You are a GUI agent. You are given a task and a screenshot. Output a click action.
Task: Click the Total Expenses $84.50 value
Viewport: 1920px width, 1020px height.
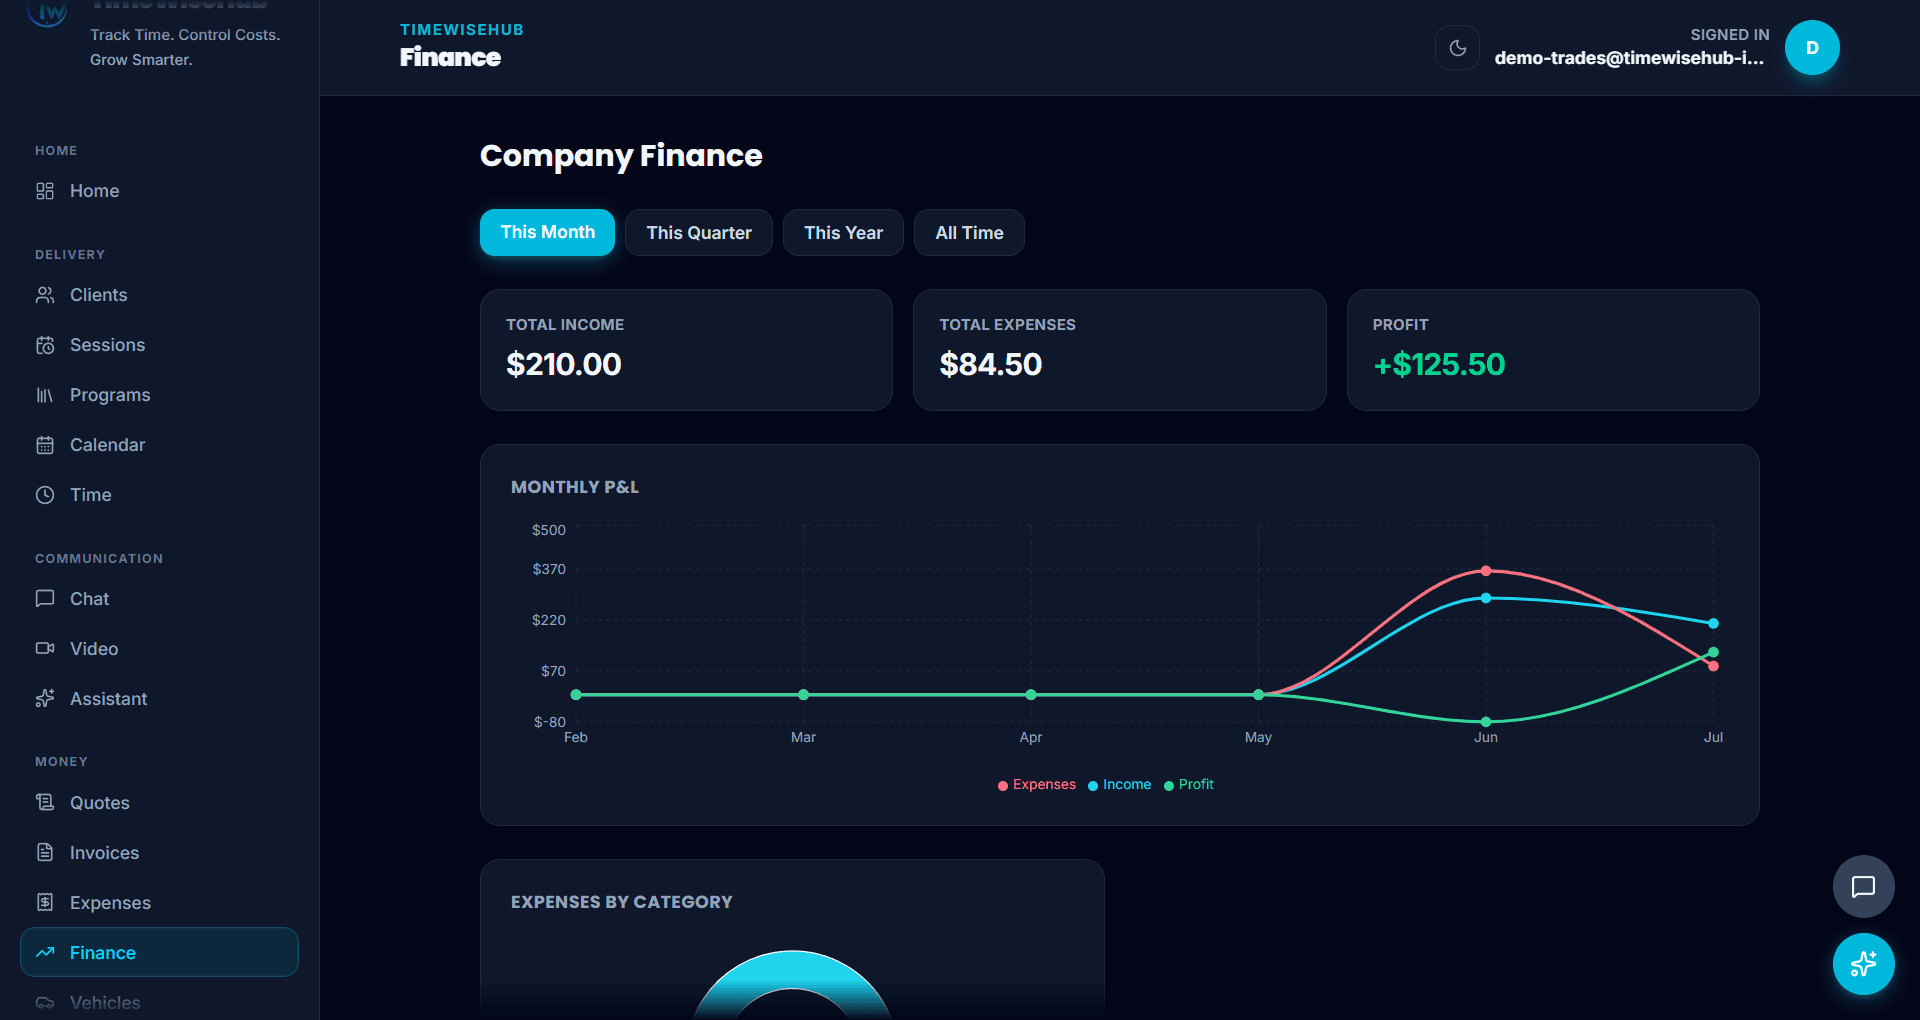pos(991,364)
